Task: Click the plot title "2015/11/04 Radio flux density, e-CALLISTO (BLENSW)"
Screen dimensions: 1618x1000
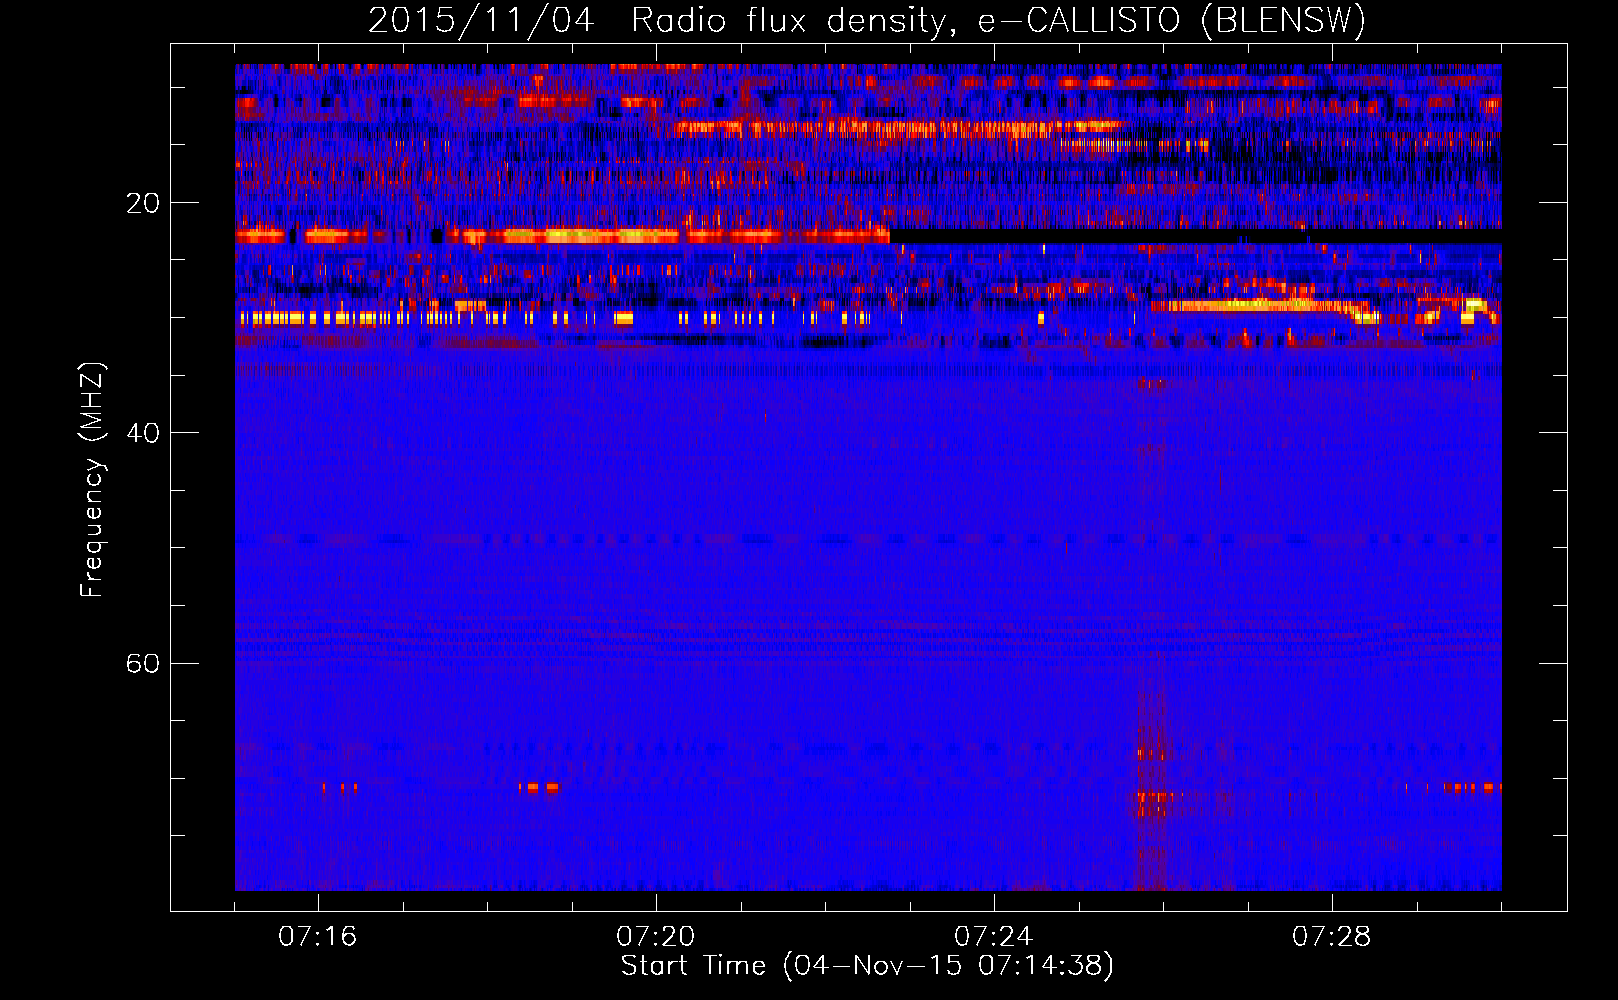Action: (867, 21)
